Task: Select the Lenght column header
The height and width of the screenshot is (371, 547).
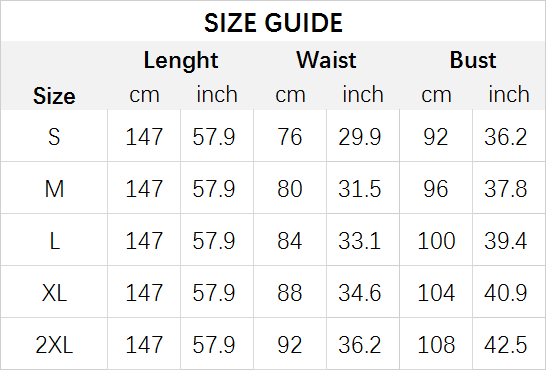Action: coord(181,60)
